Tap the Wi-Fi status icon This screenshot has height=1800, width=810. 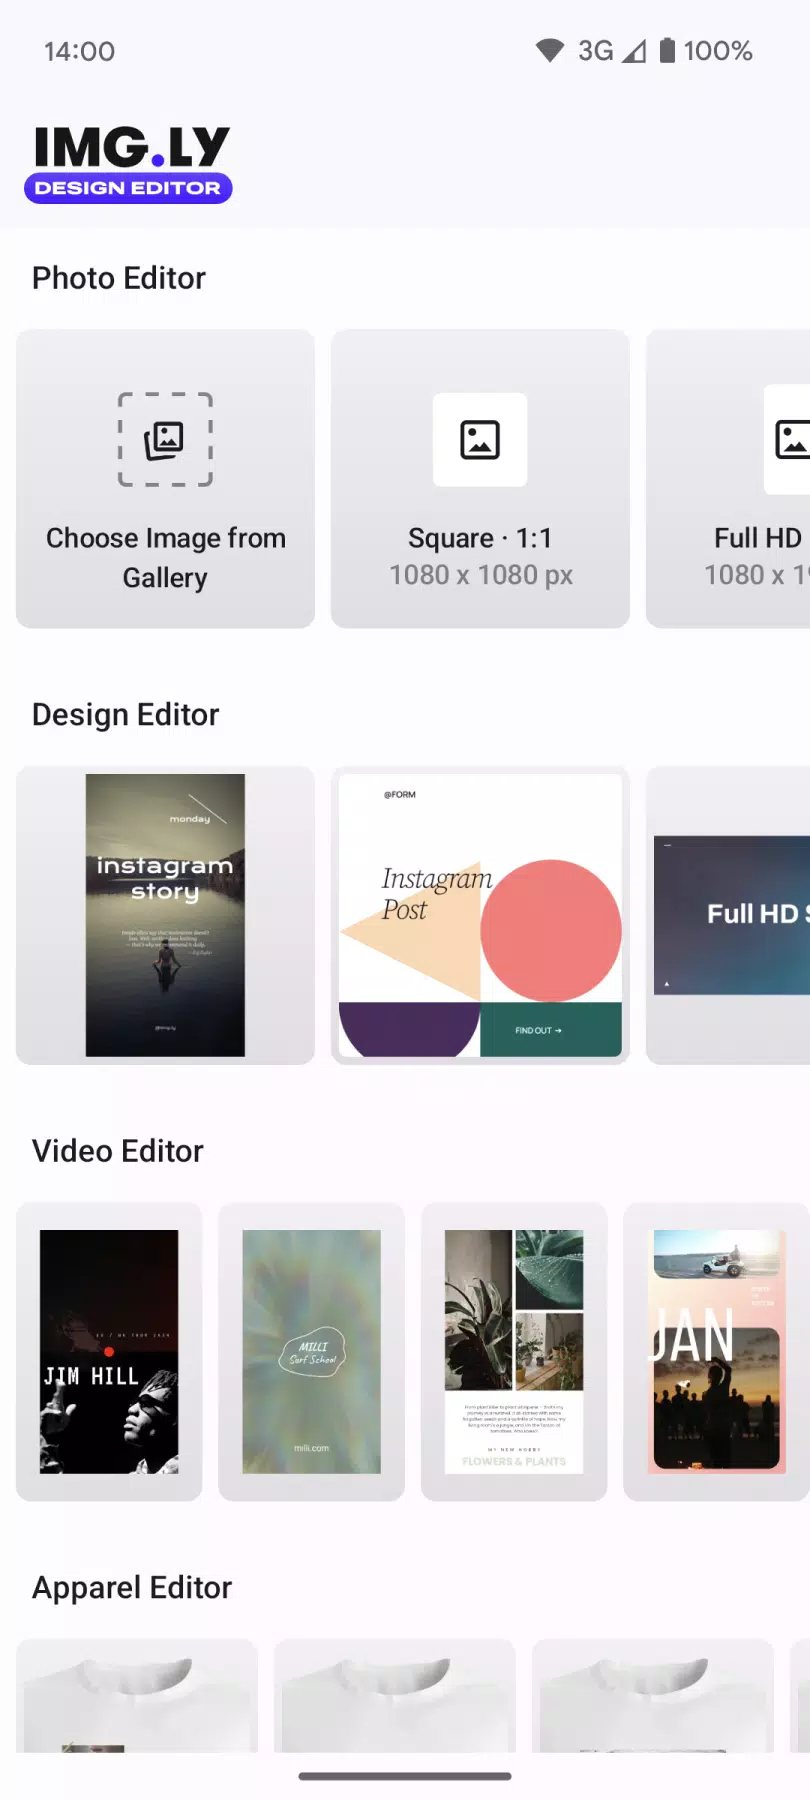(x=550, y=51)
